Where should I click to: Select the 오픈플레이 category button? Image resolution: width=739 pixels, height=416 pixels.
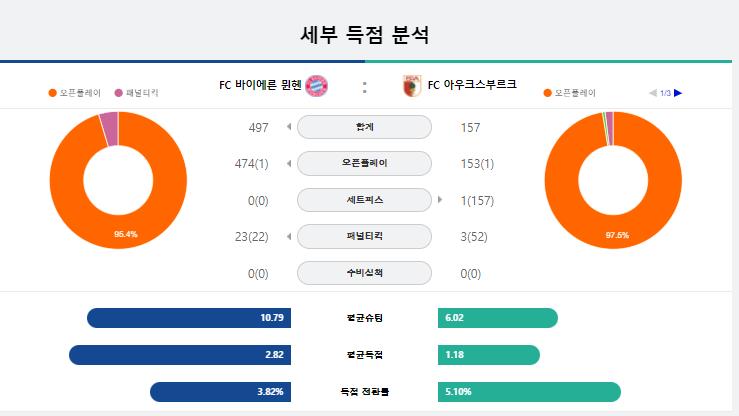click(x=364, y=163)
